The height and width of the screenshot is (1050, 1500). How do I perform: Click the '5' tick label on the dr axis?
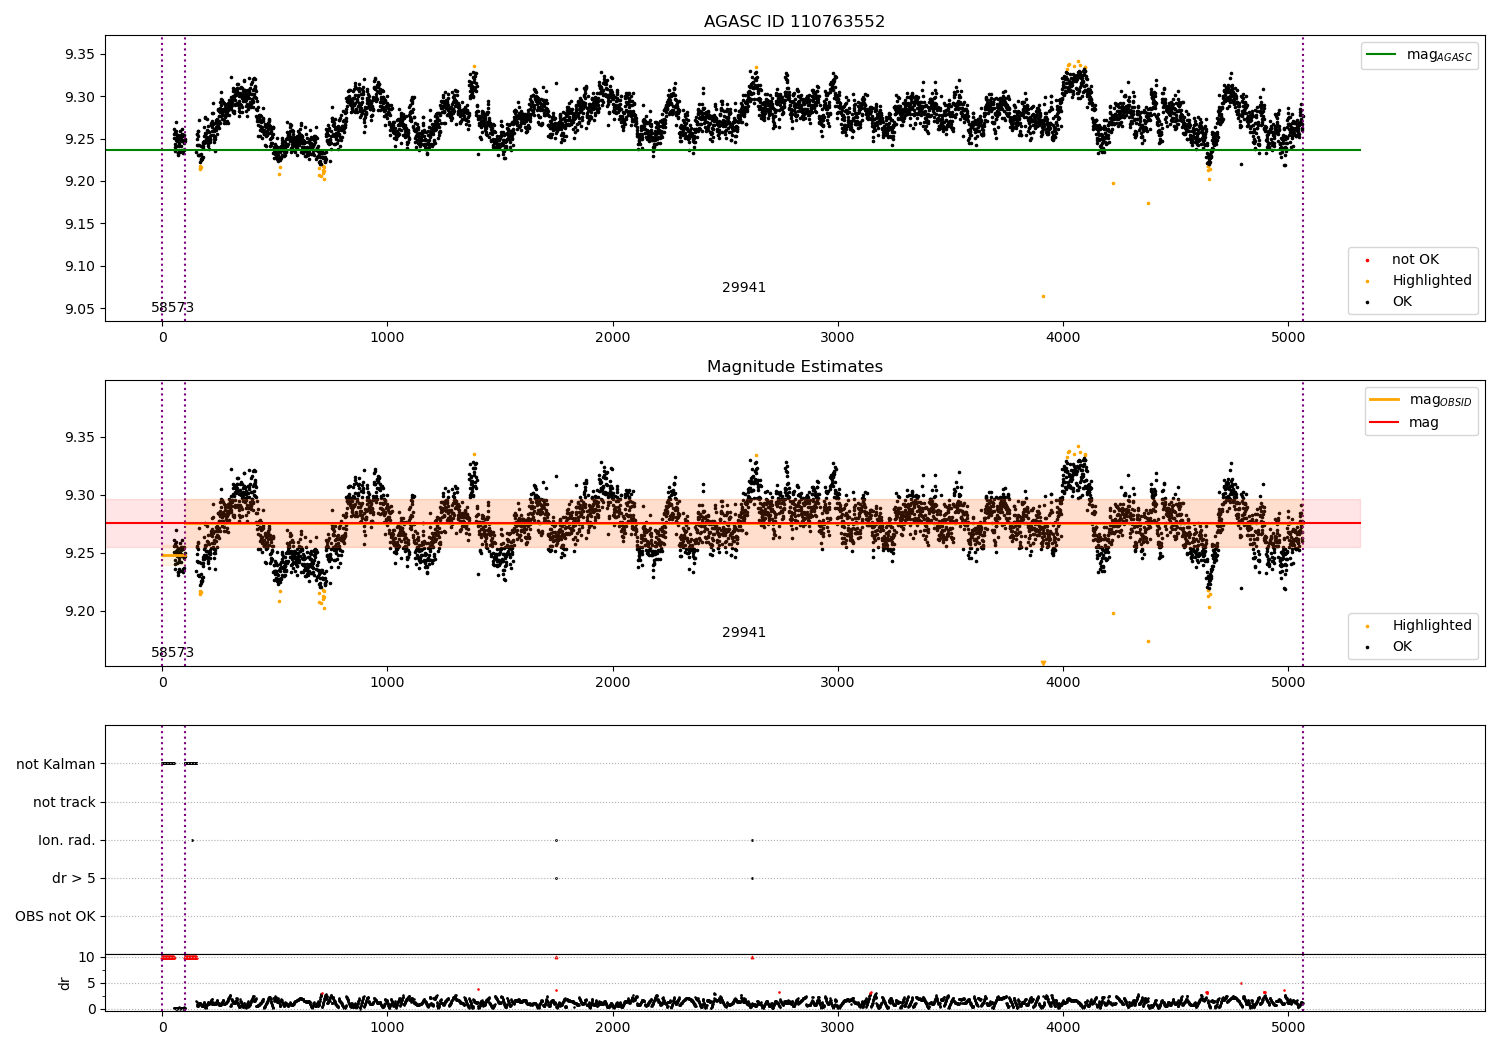92,983
